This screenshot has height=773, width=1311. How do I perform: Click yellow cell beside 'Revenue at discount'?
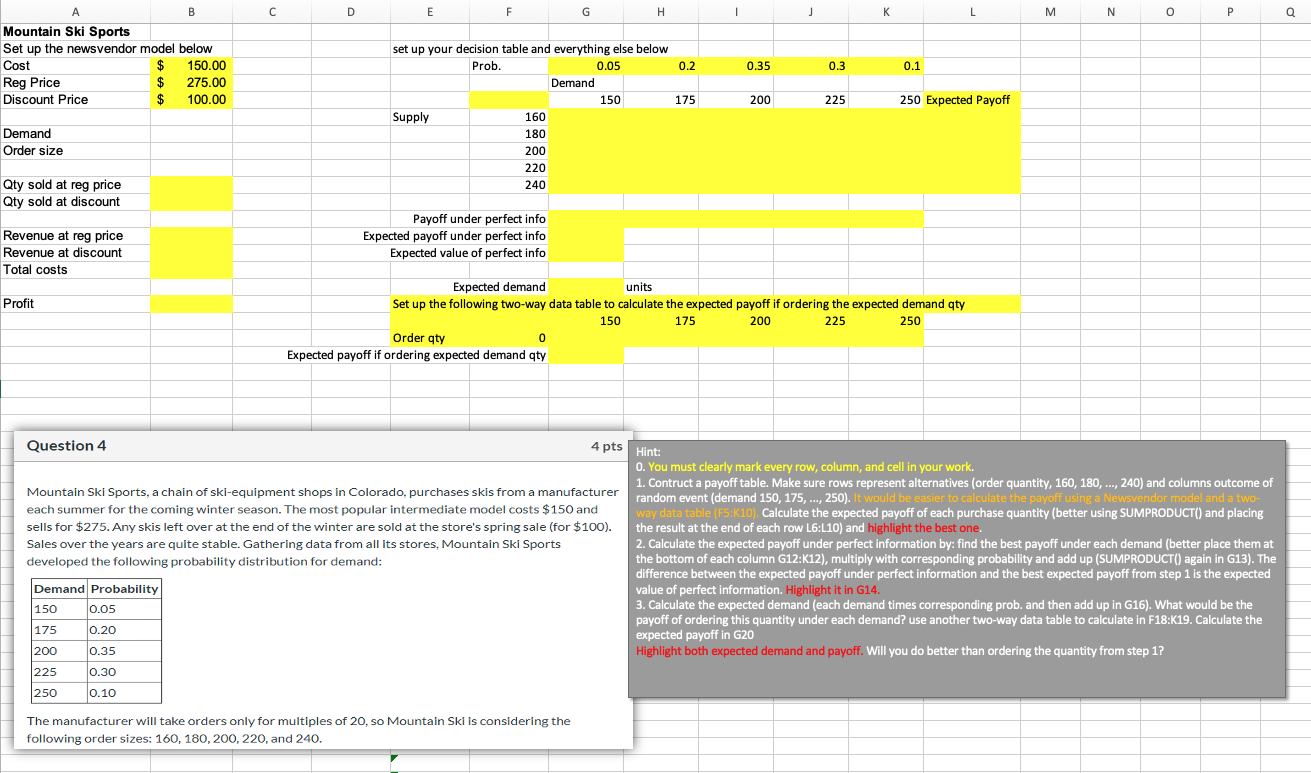click(x=191, y=253)
